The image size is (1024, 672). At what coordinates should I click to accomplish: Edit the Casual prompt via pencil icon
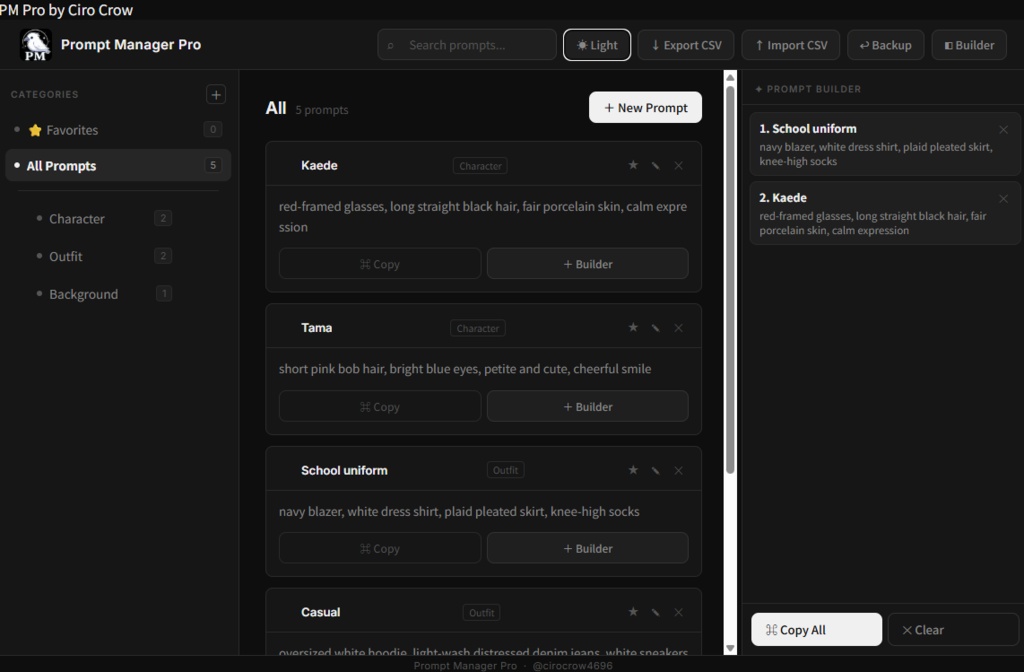655,612
